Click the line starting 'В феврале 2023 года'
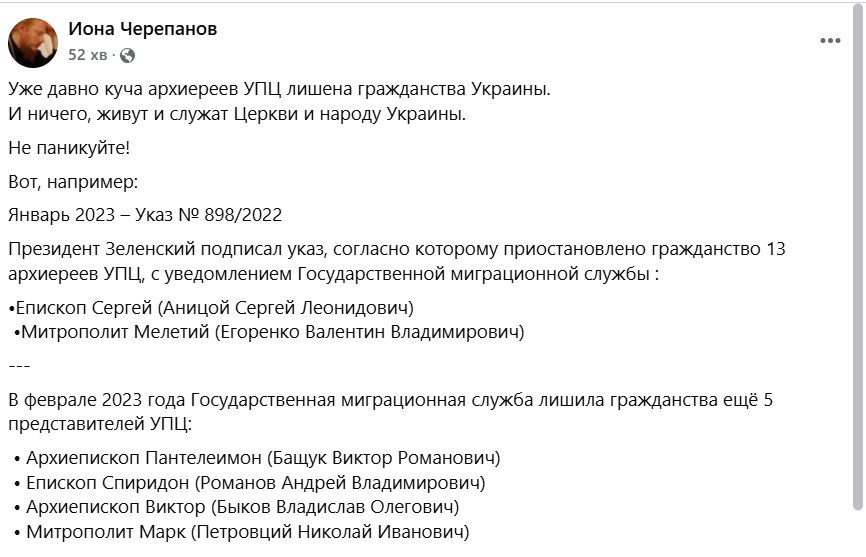Screen dimensions: 866x557 click(x=391, y=400)
